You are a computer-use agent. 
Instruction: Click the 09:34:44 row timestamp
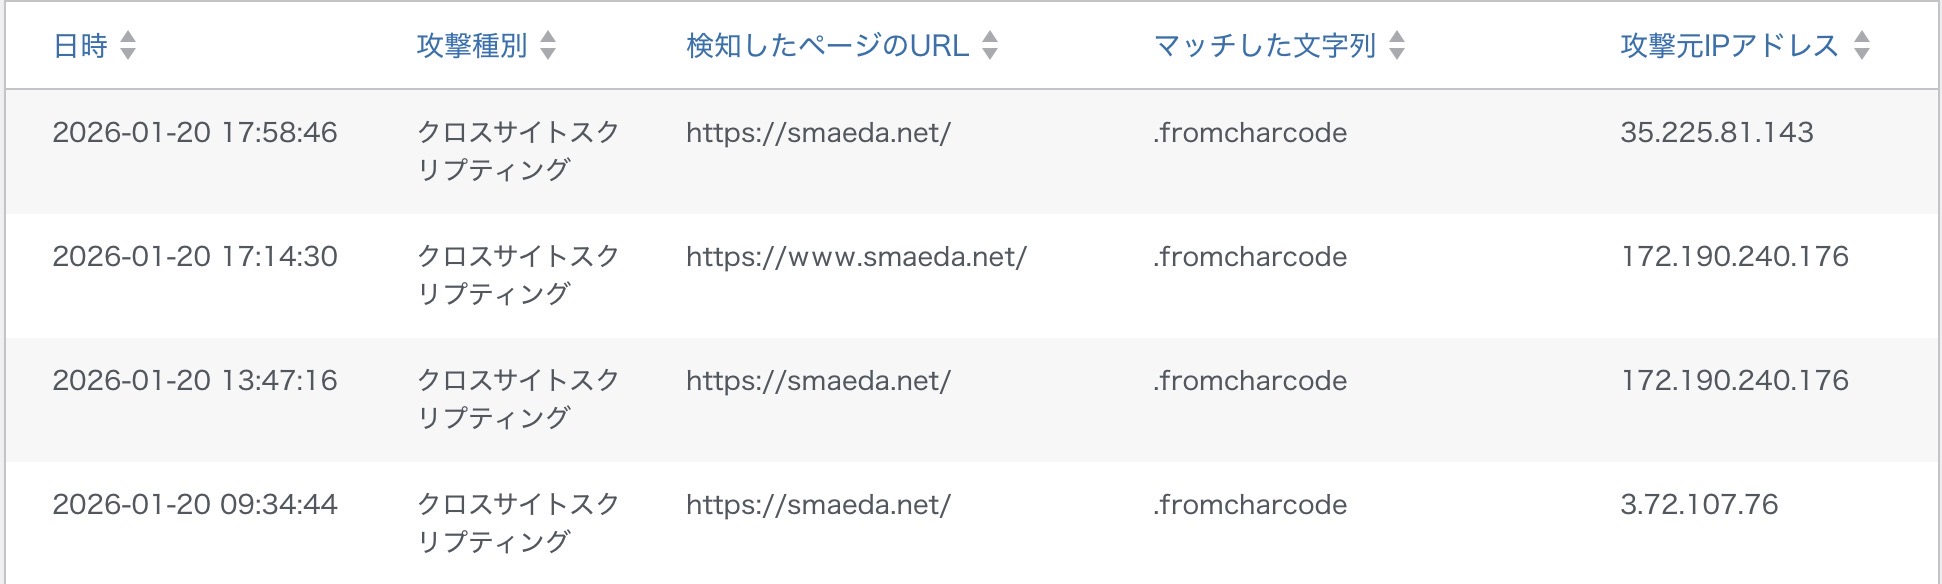pyautogui.click(x=195, y=505)
